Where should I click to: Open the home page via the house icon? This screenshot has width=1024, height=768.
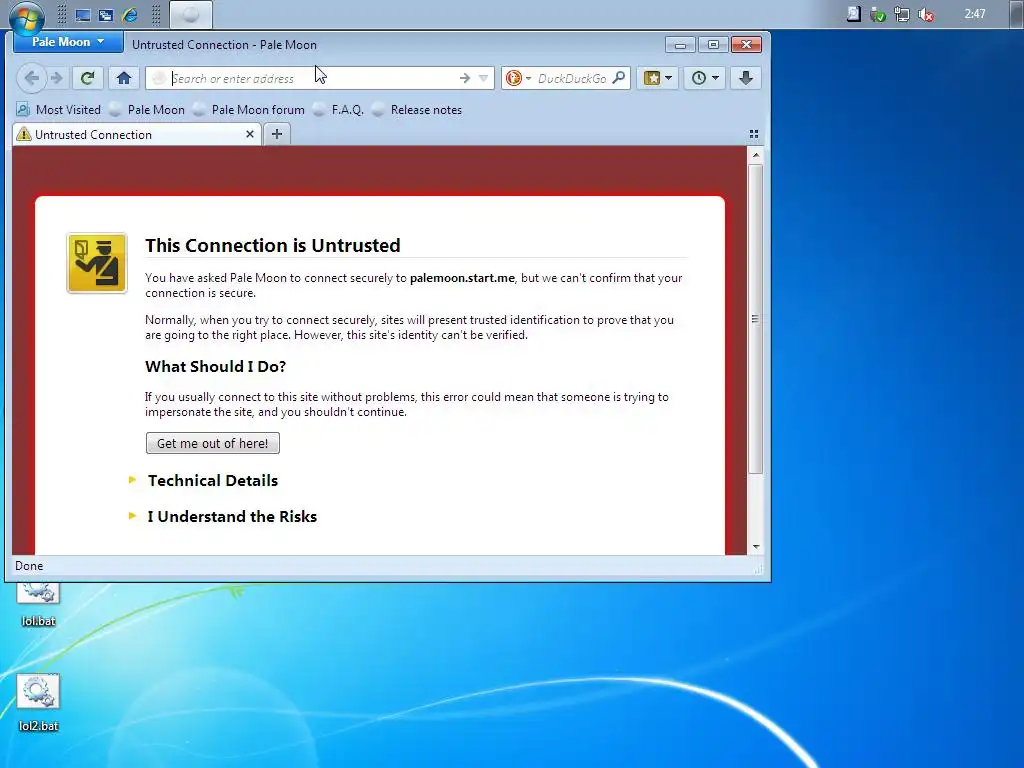pos(123,78)
